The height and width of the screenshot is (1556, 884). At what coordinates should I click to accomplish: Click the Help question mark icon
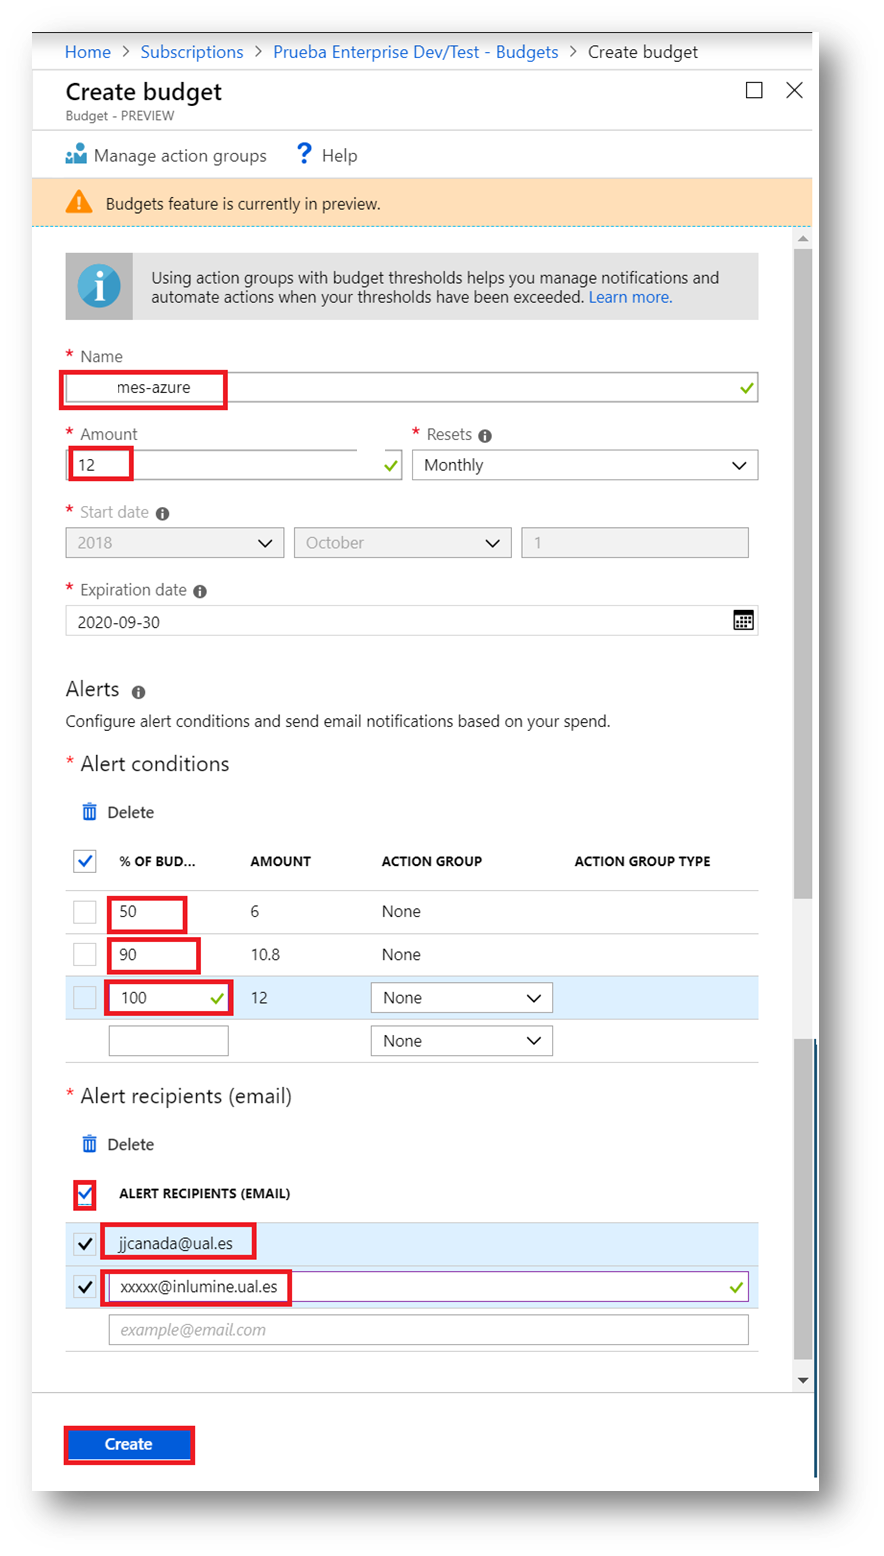[304, 154]
